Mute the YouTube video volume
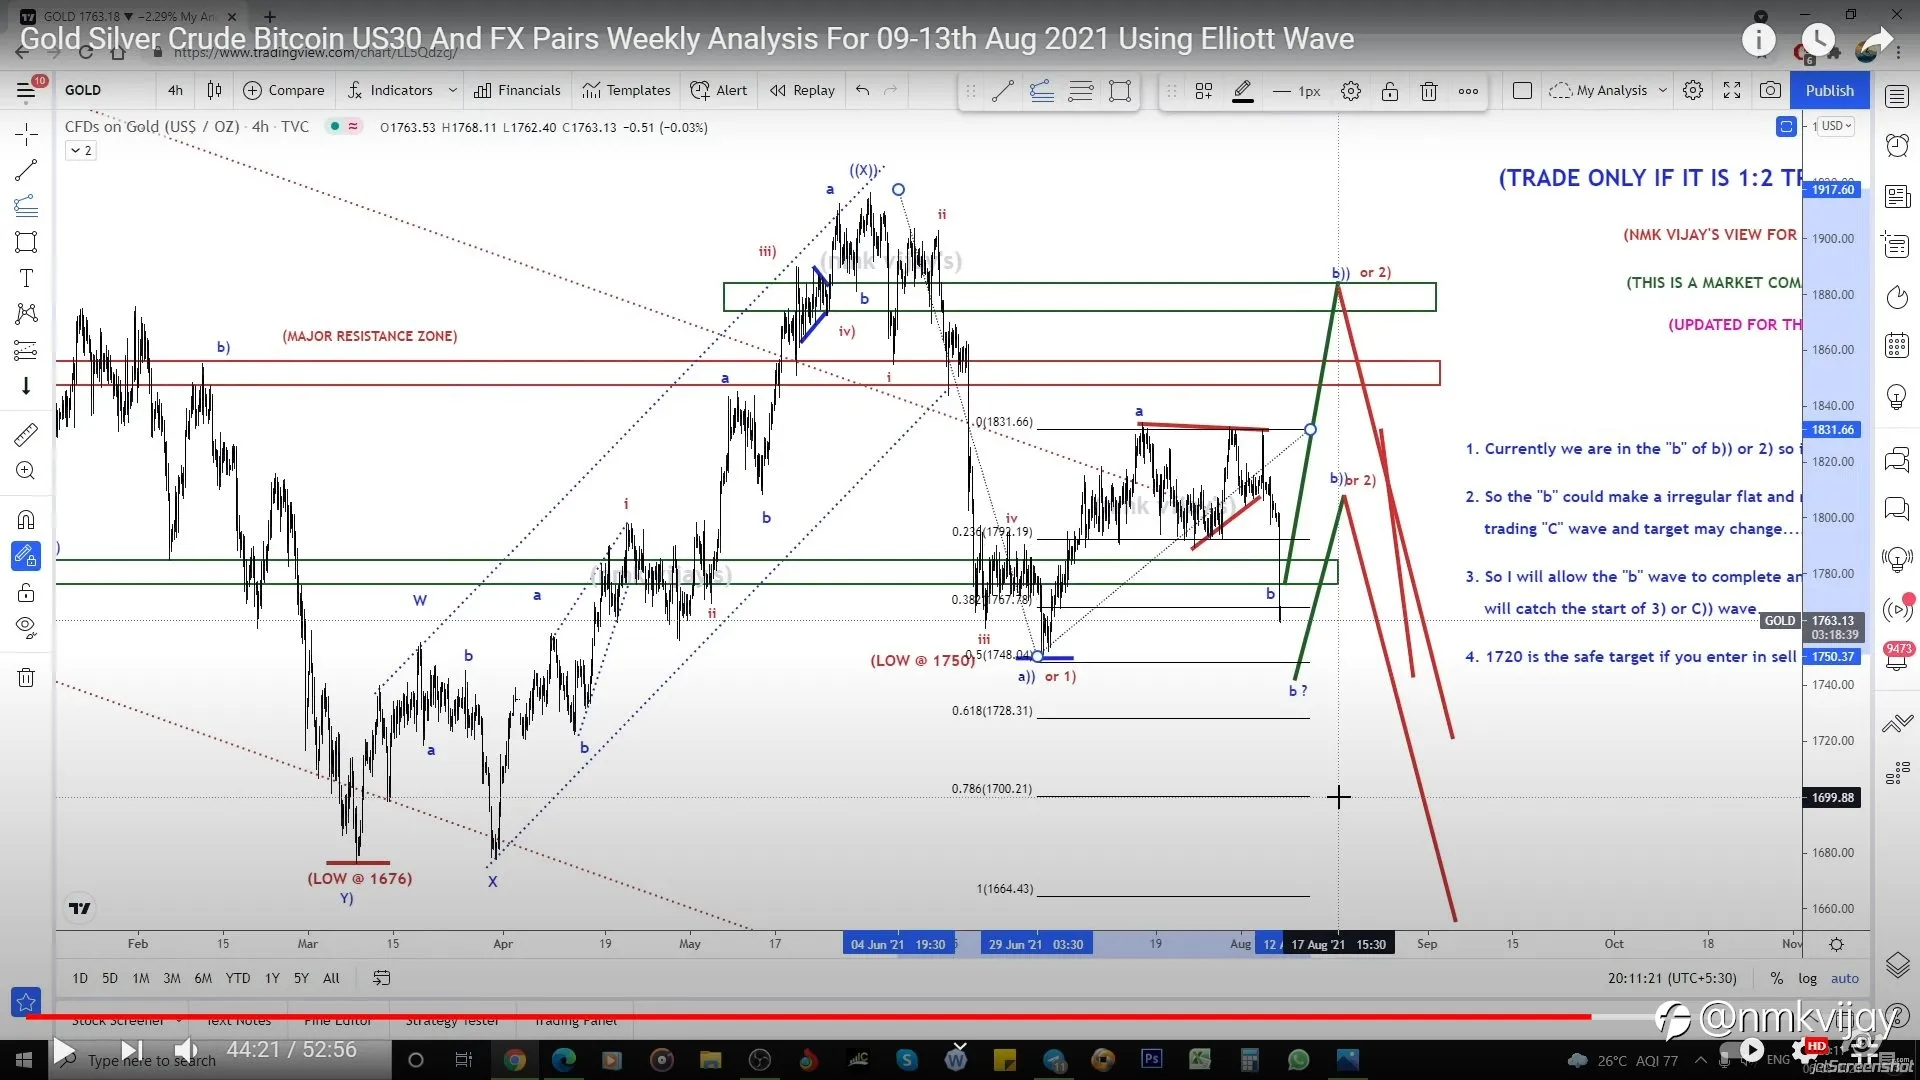The image size is (1920, 1080). point(185,1049)
